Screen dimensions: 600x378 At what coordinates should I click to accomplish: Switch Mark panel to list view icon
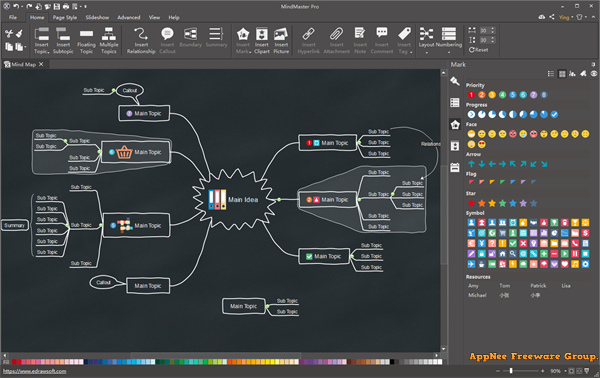(551, 74)
